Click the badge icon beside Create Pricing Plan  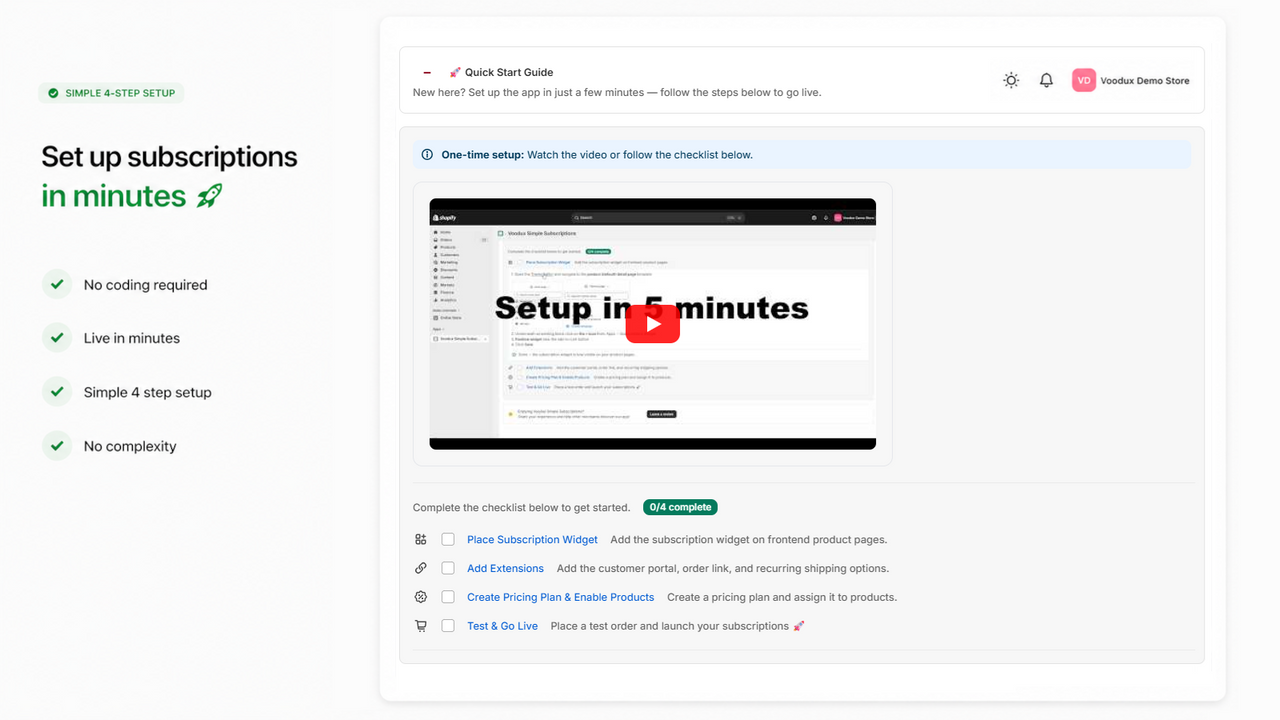[x=421, y=597]
